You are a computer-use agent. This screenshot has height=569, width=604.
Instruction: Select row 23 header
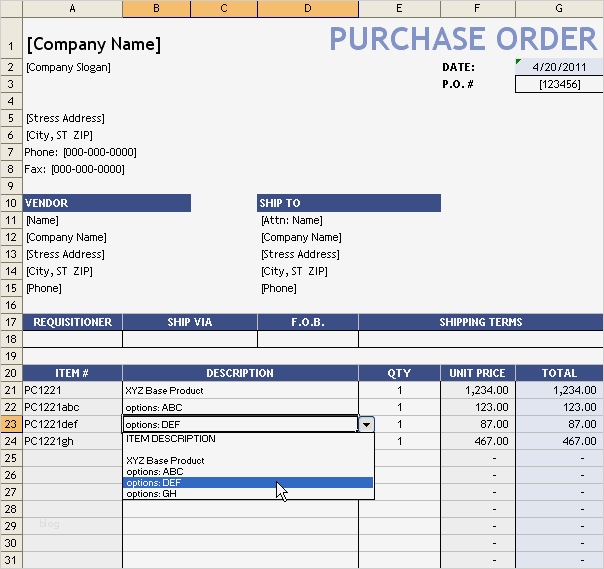tap(11, 424)
